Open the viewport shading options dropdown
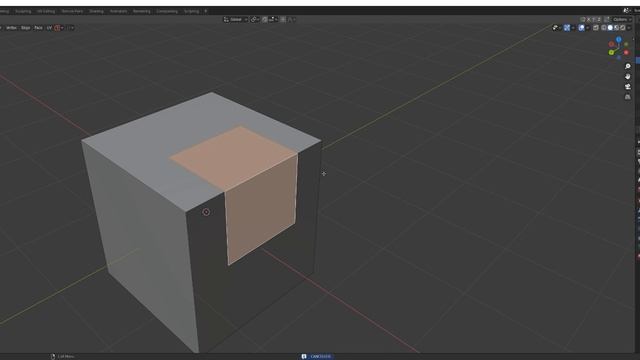The image size is (640, 360). coord(629,28)
